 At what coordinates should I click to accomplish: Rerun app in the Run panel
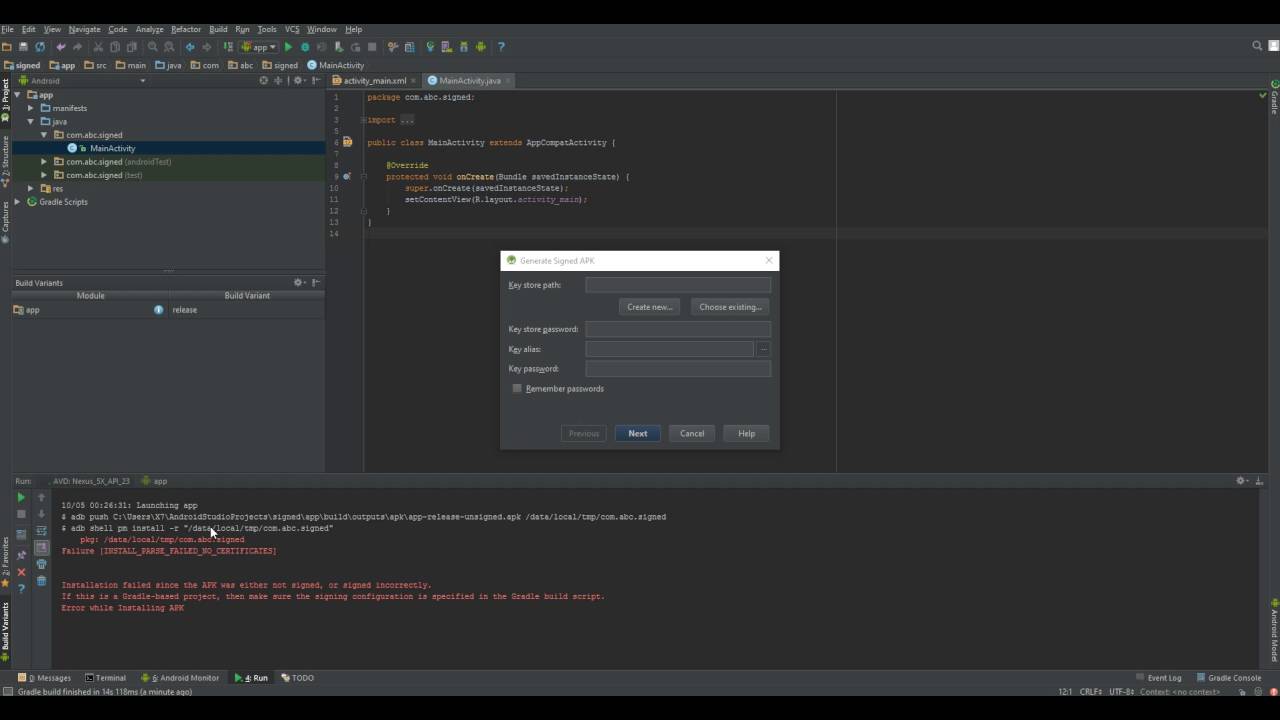(x=20, y=497)
